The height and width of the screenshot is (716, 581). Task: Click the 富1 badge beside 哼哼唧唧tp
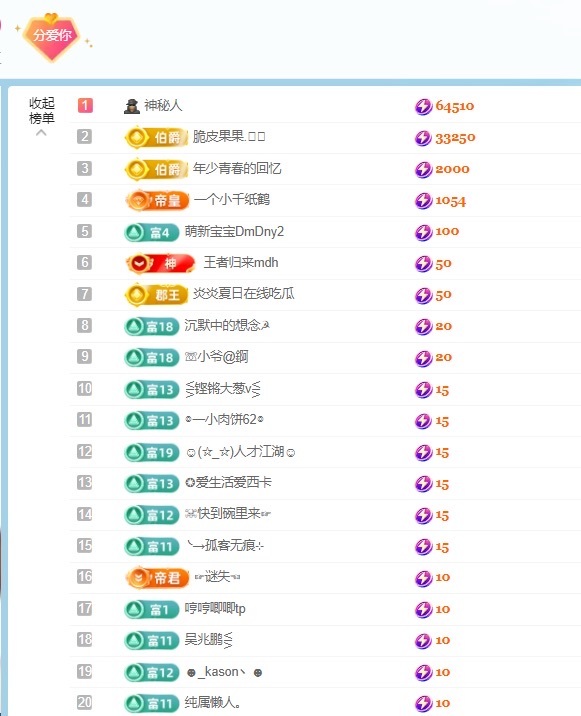(152, 609)
